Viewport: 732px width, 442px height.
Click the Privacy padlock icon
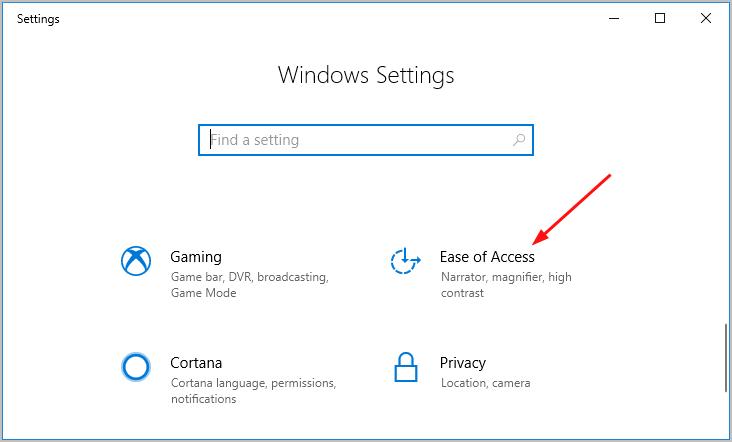[x=404, y=366]
